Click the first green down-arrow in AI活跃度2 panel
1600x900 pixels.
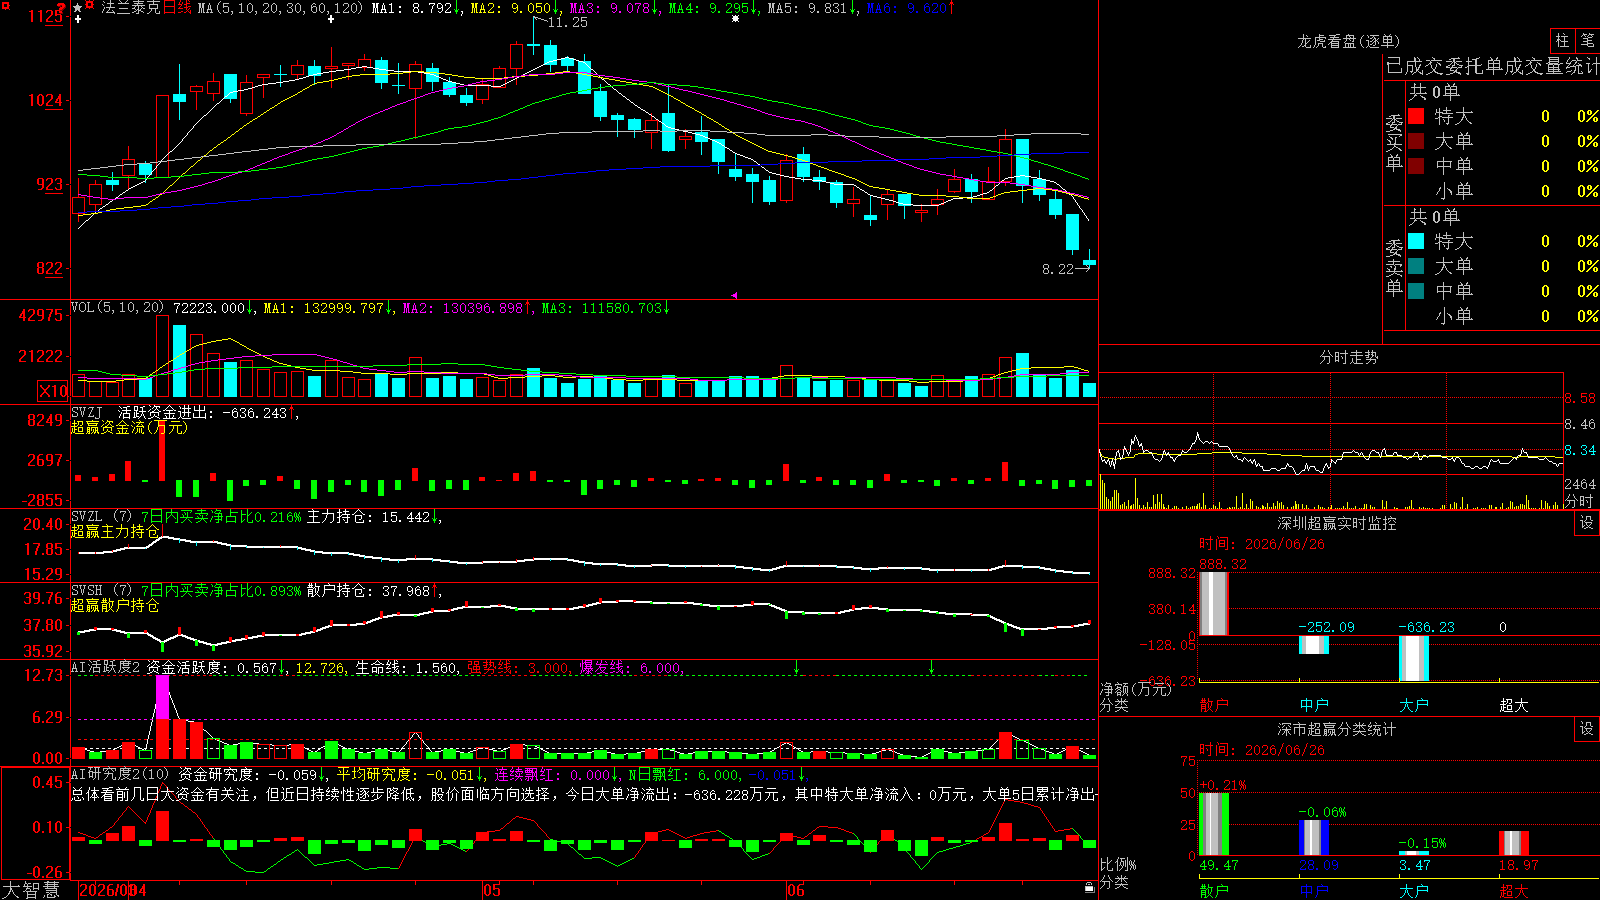(x=797, y=667)
